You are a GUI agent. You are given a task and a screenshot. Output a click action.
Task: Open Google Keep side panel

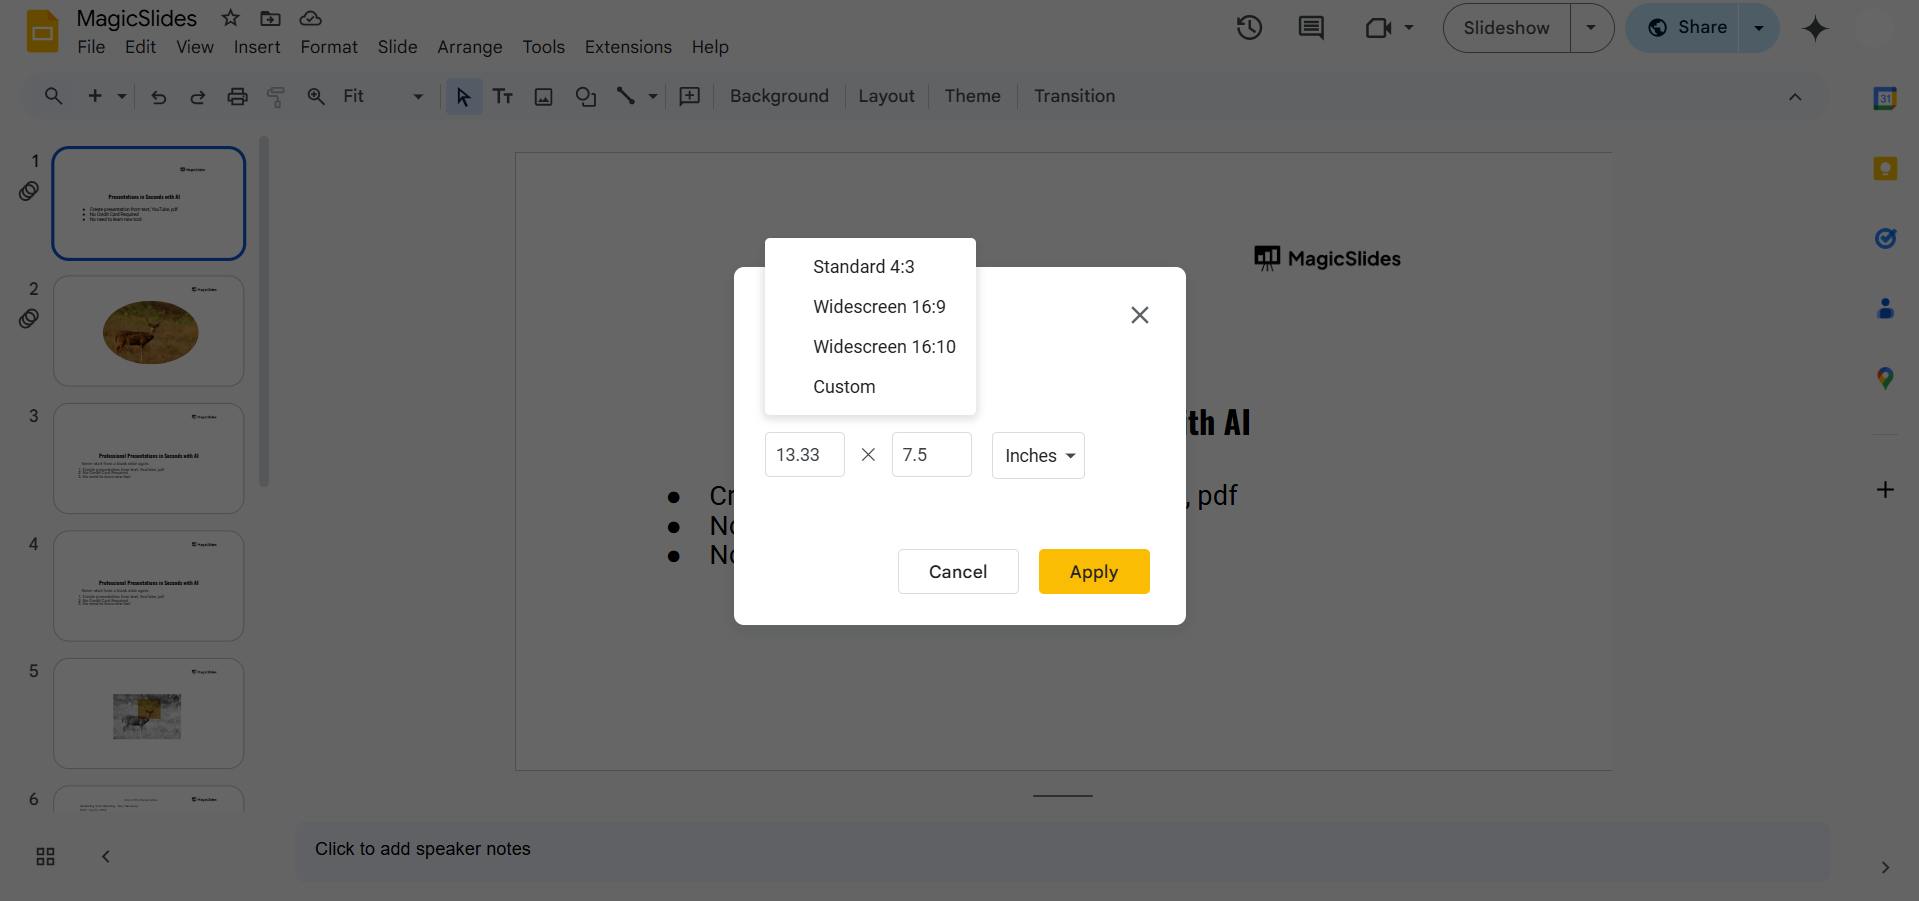coord(1885,168)
